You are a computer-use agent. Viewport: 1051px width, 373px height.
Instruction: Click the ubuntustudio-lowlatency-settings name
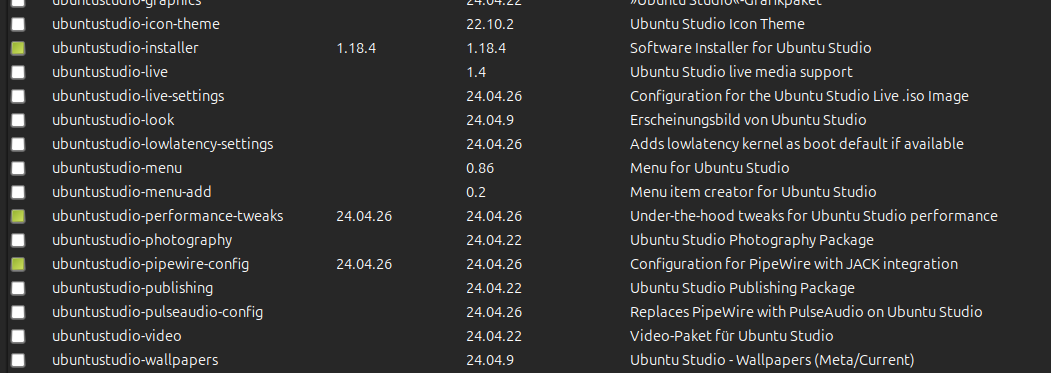[x=163, y=144]
